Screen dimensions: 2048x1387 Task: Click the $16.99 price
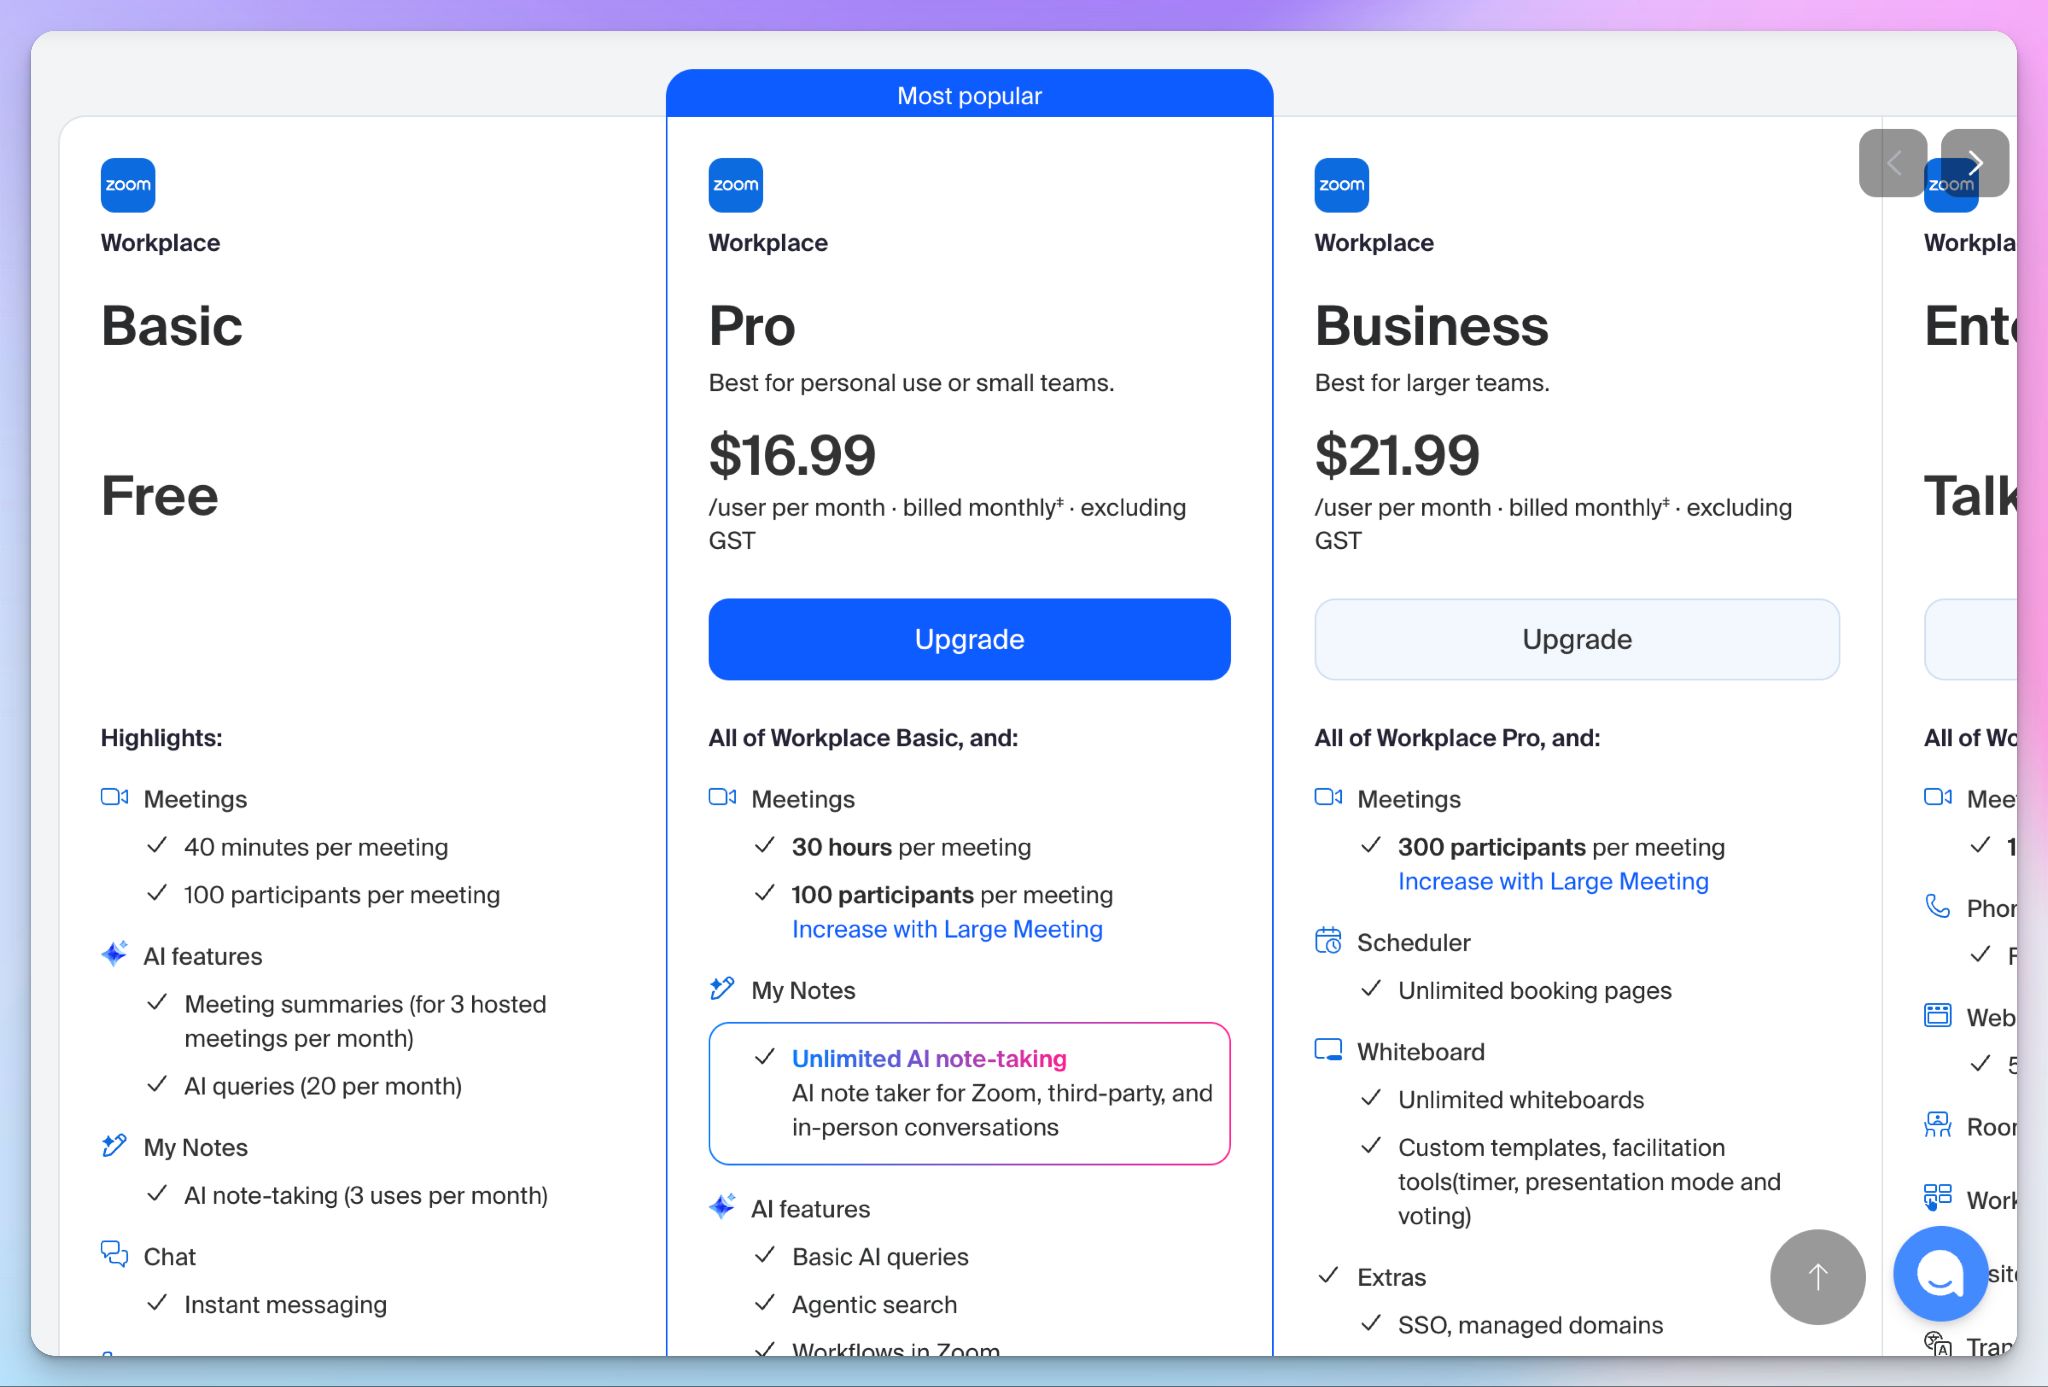click(x=792, y=455)
